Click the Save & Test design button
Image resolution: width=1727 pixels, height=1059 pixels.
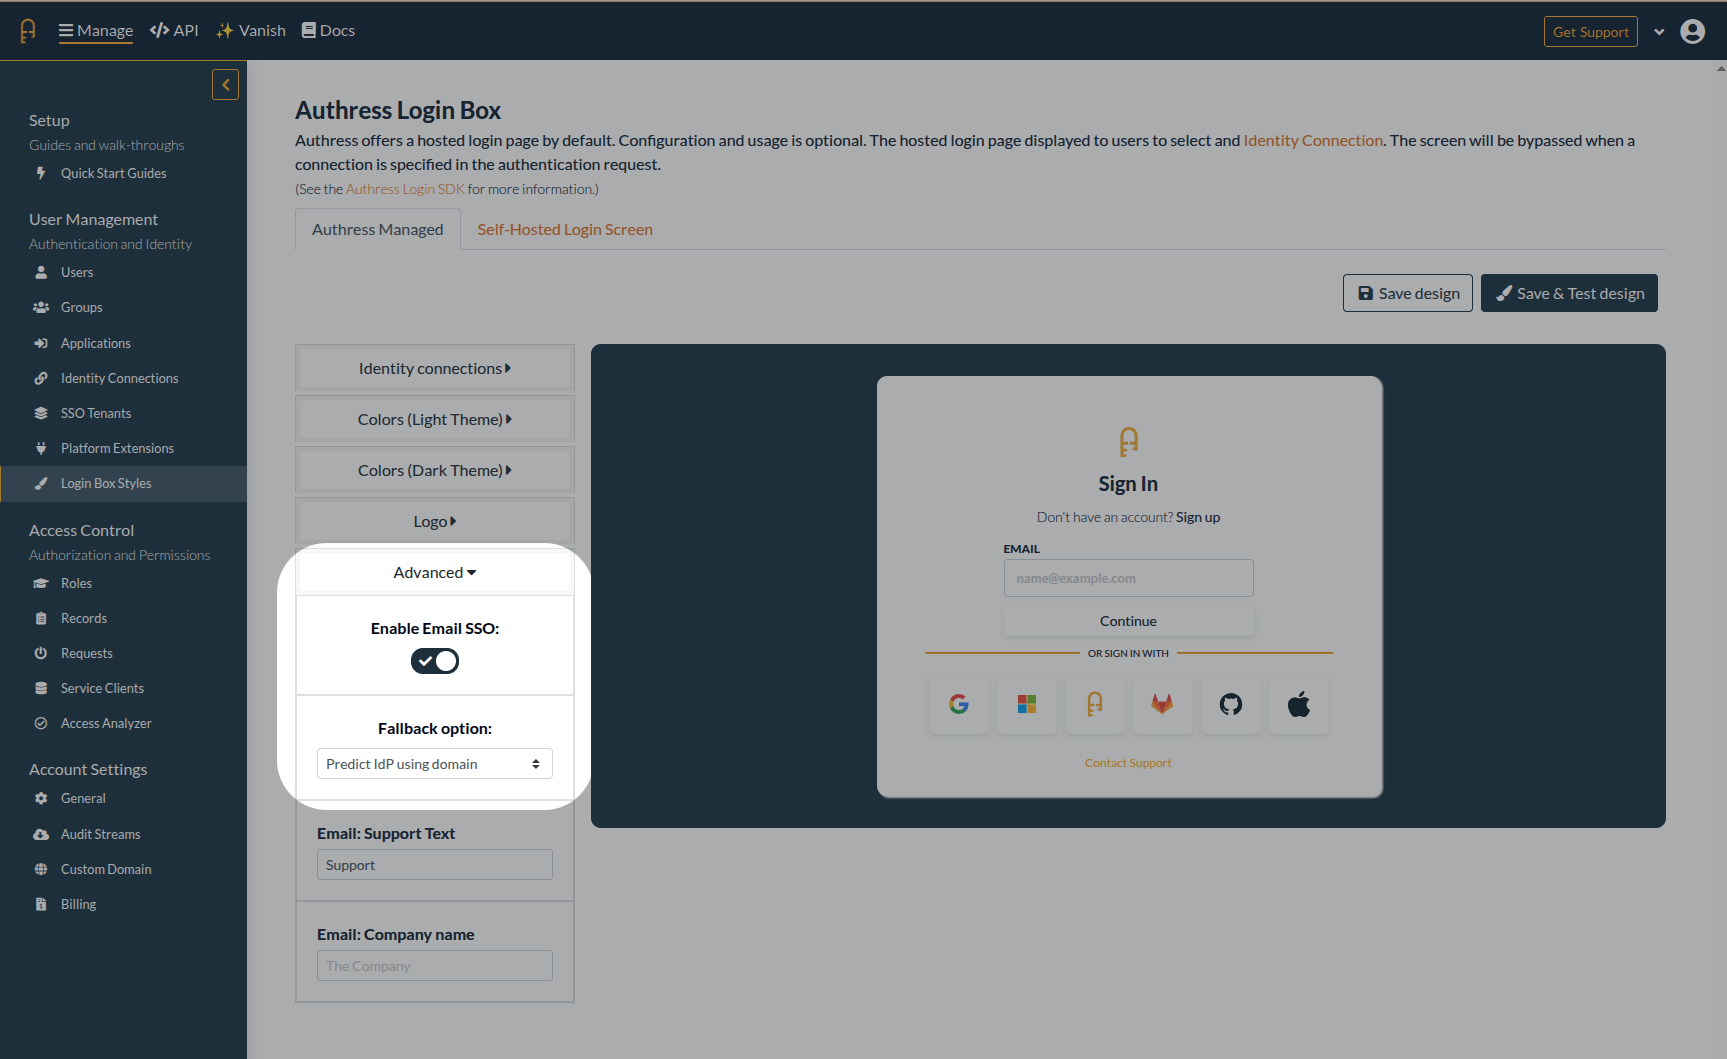pyautogui.click(x=1568, y=293)
